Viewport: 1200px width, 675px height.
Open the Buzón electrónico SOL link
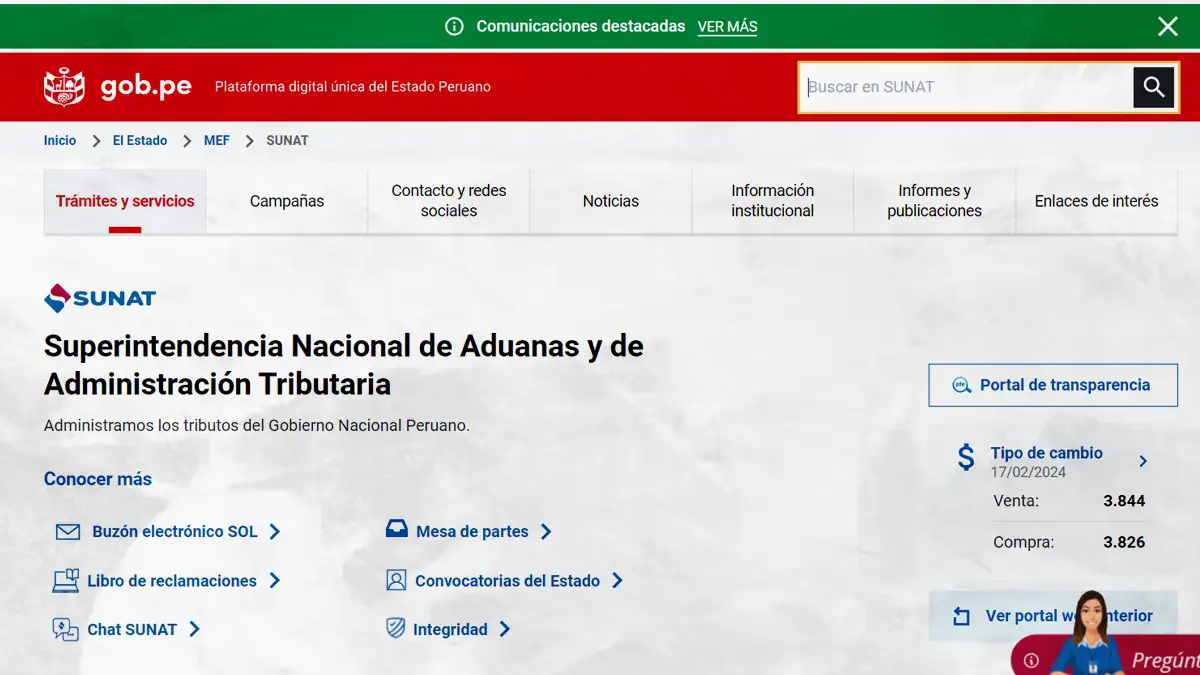click(x=175, y=532)
